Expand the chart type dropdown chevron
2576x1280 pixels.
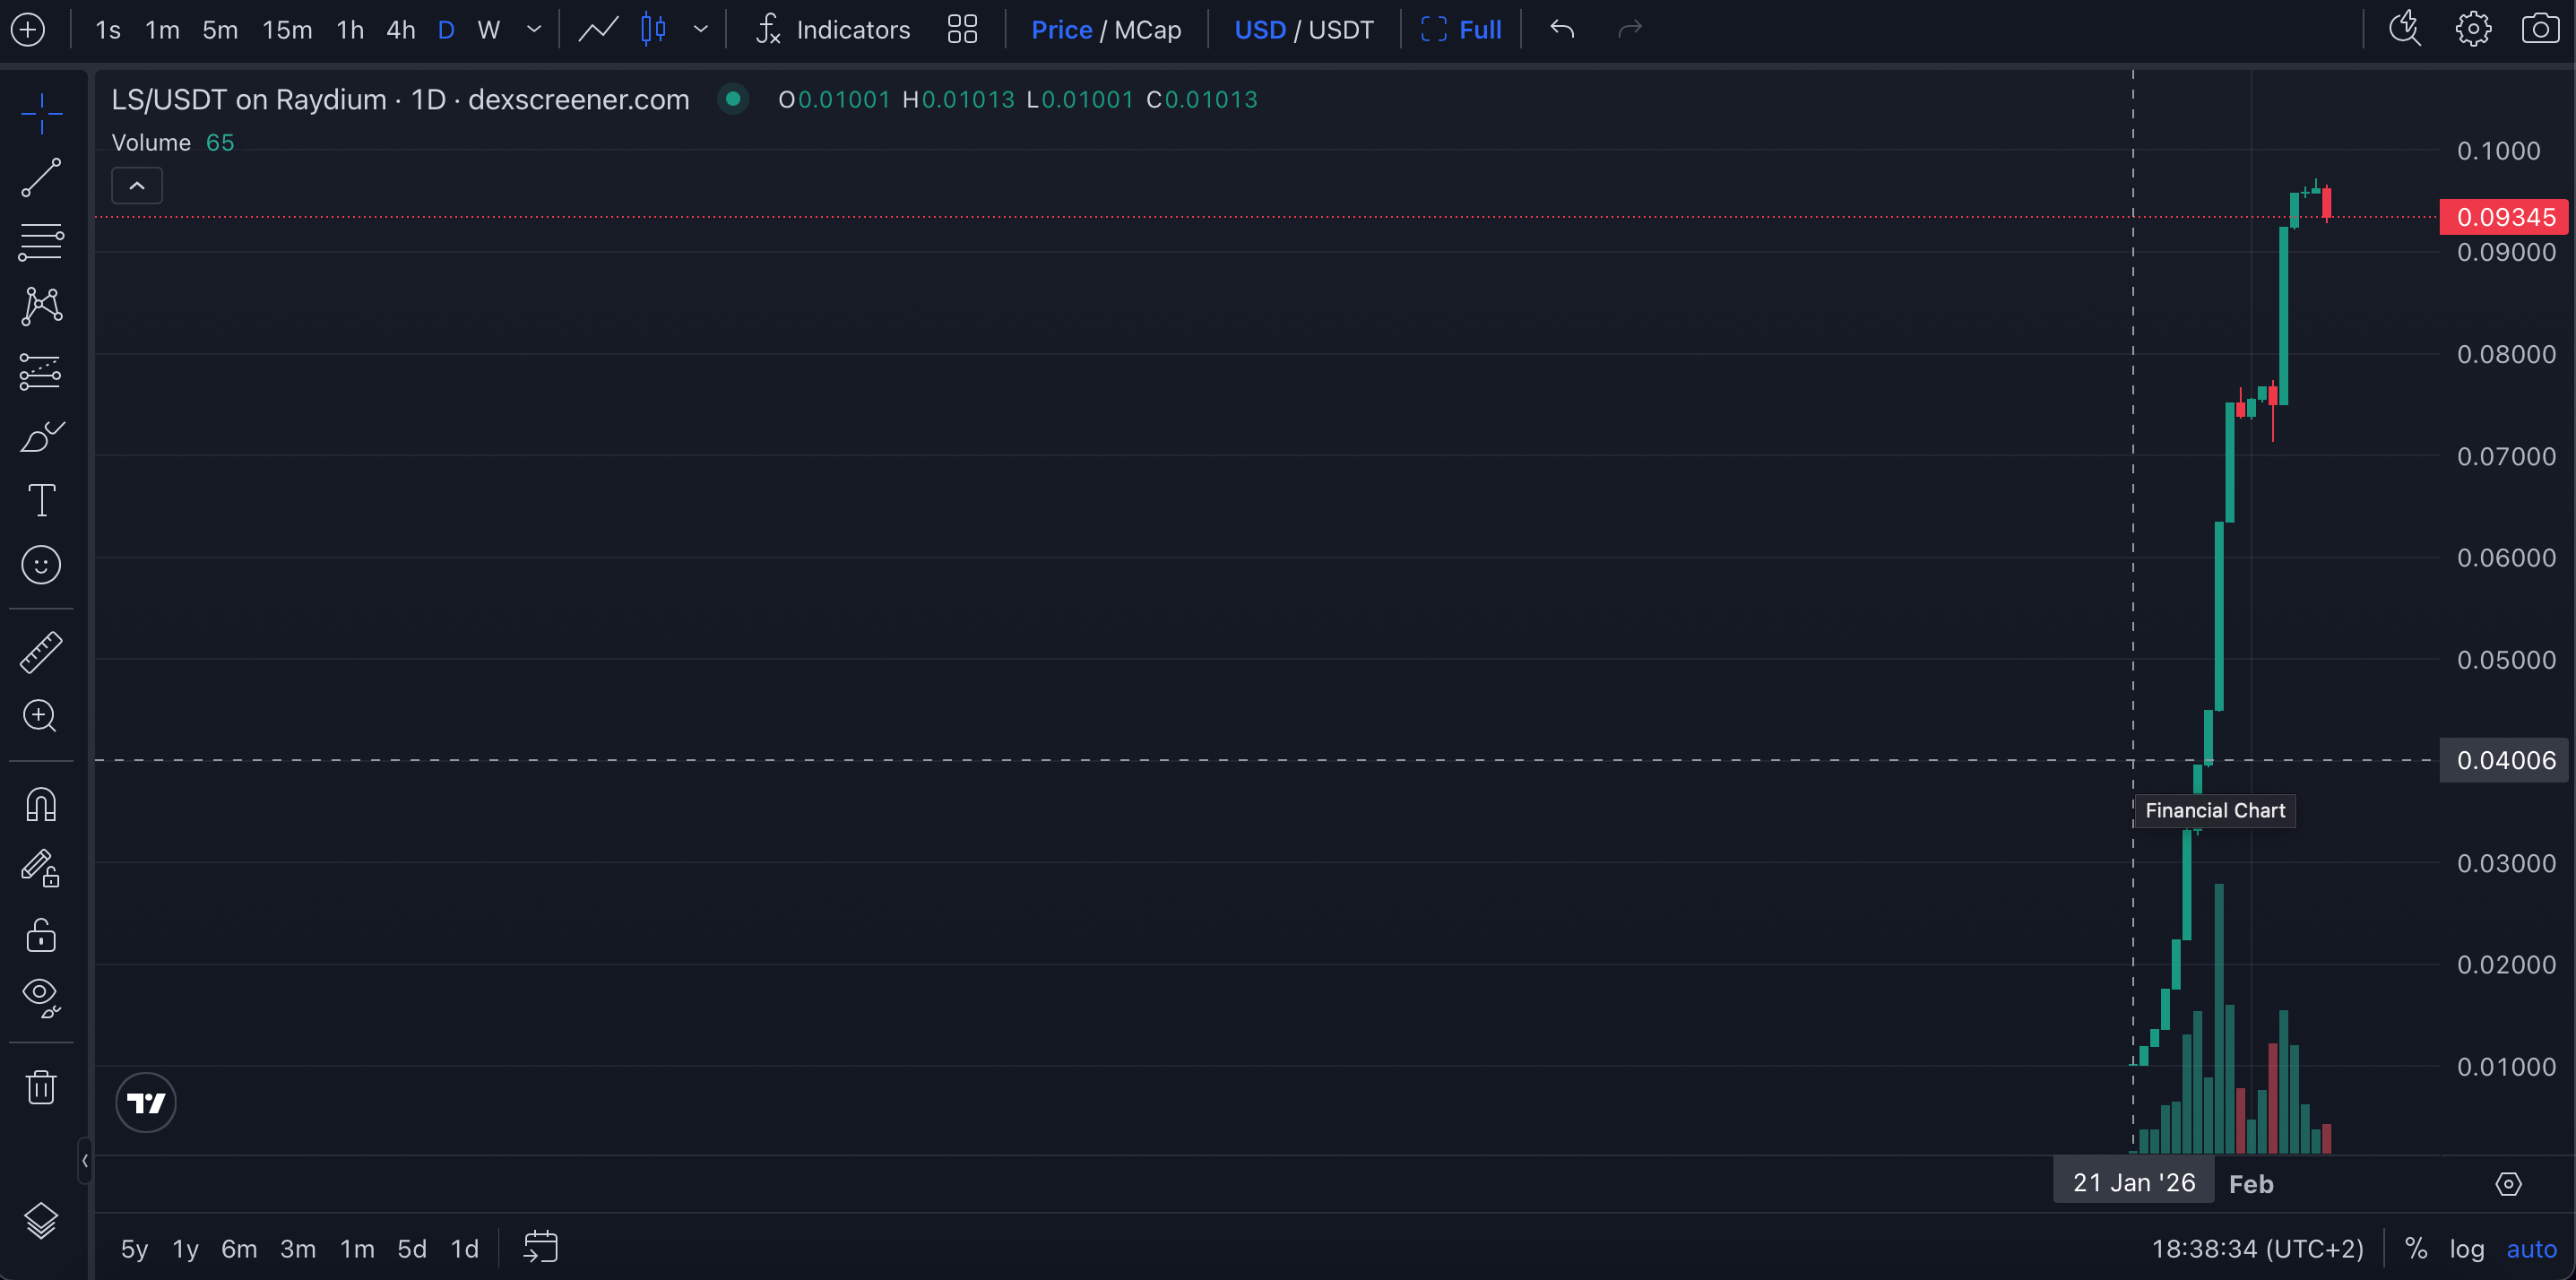pyautogui.click(x=701, y=29)
